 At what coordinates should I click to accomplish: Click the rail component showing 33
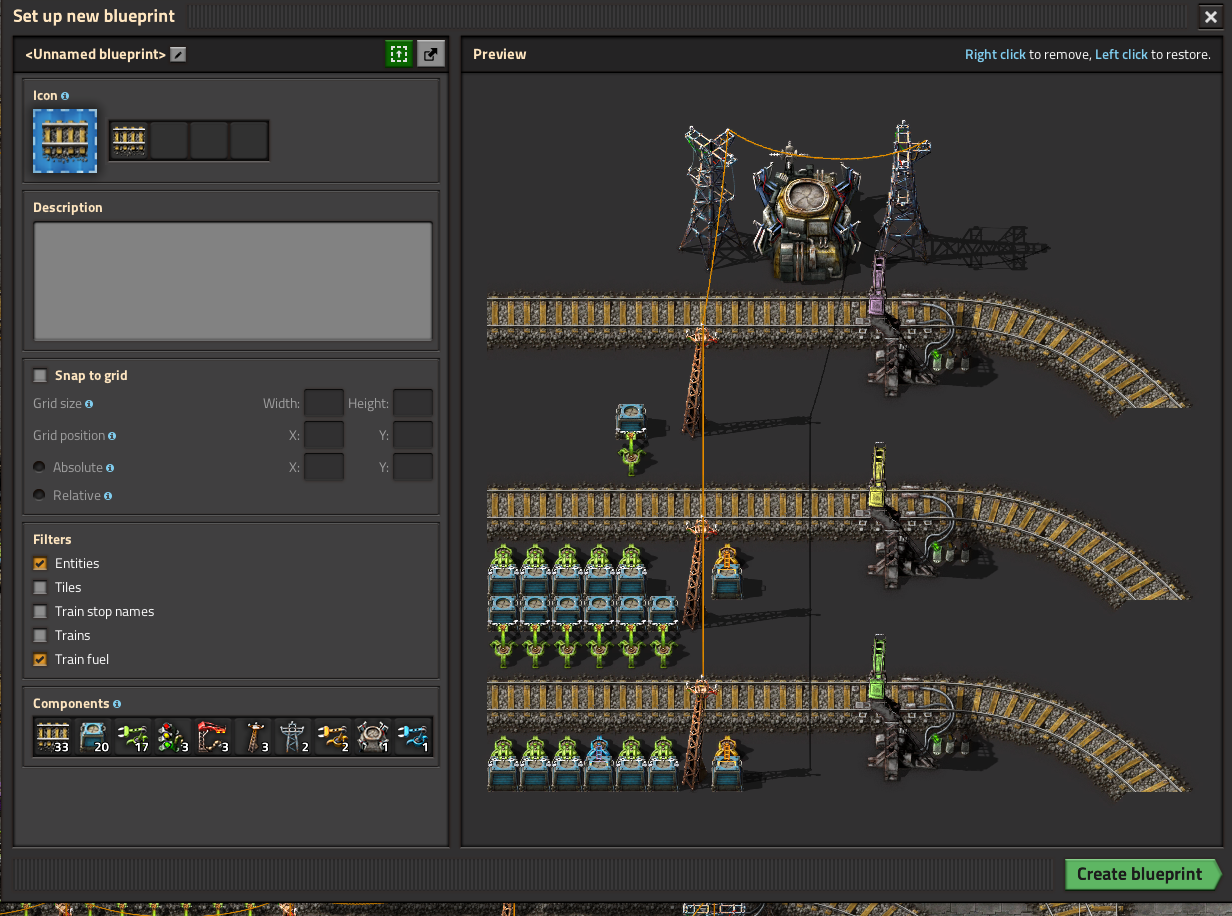point(53,737)
